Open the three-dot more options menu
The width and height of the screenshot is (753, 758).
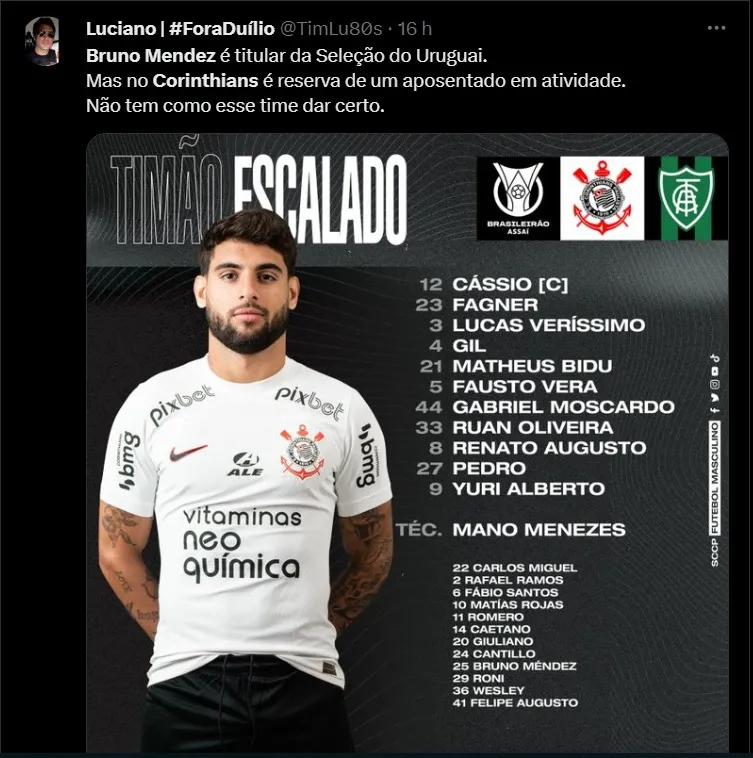(x=716, y=29)
